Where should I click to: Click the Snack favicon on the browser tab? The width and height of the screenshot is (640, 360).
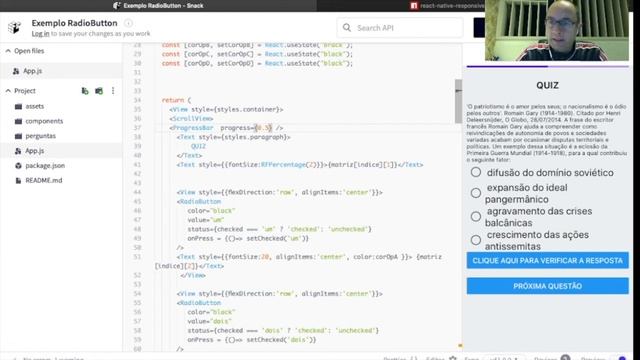click(x=117, y=5)
